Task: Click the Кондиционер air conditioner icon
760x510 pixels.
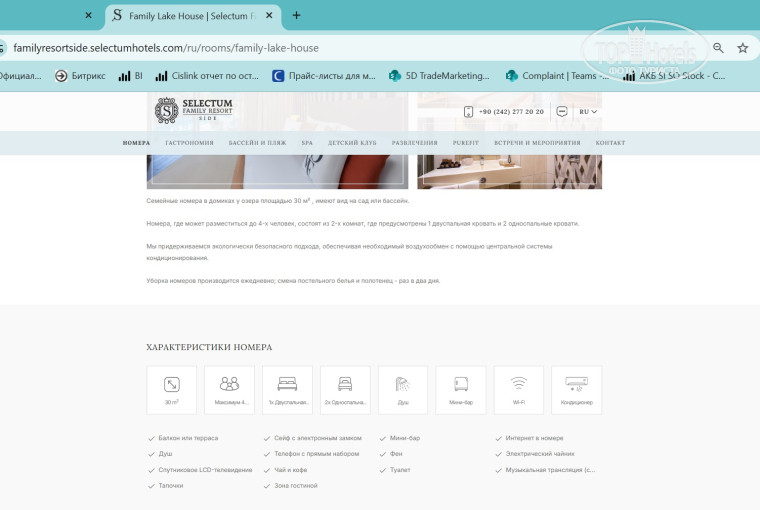Action: [577, 390]
